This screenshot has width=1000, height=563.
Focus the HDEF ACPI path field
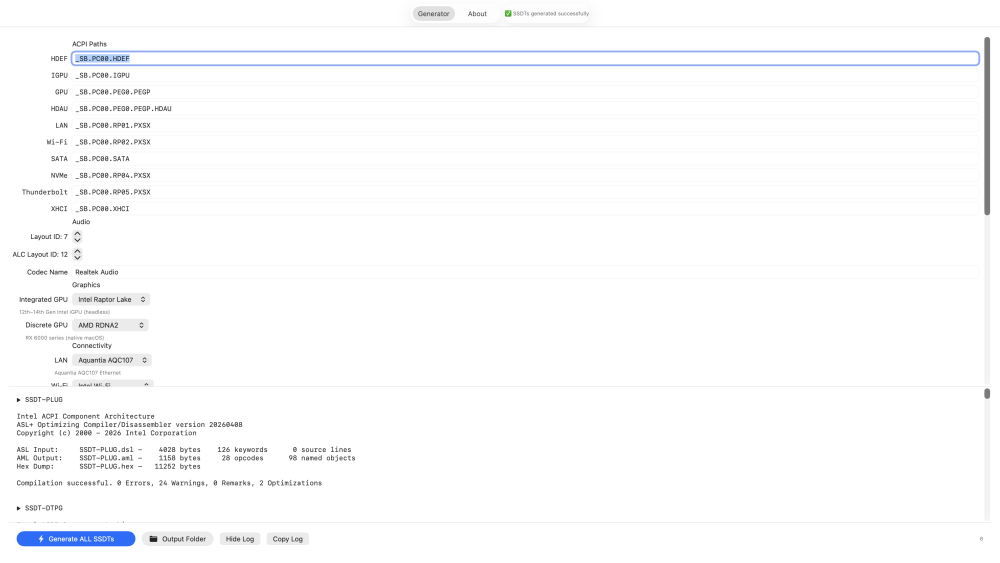[525, 59]
